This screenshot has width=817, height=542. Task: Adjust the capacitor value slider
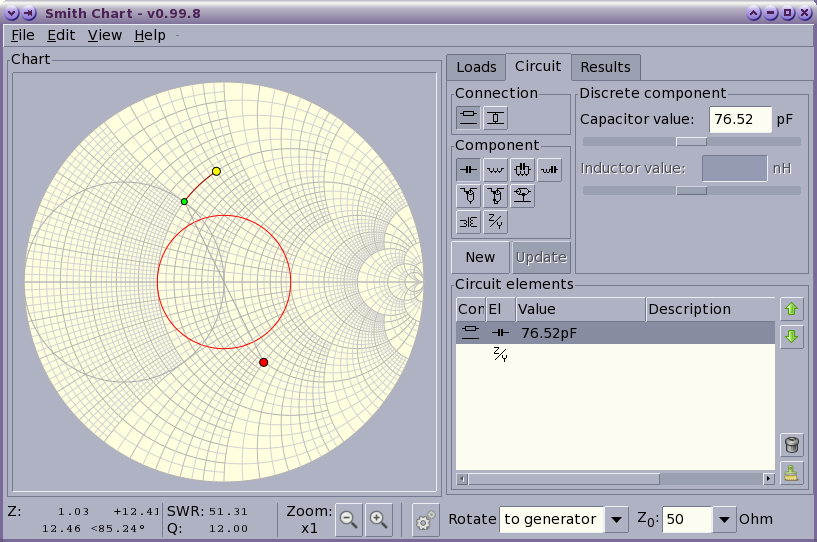click(691, 141)
